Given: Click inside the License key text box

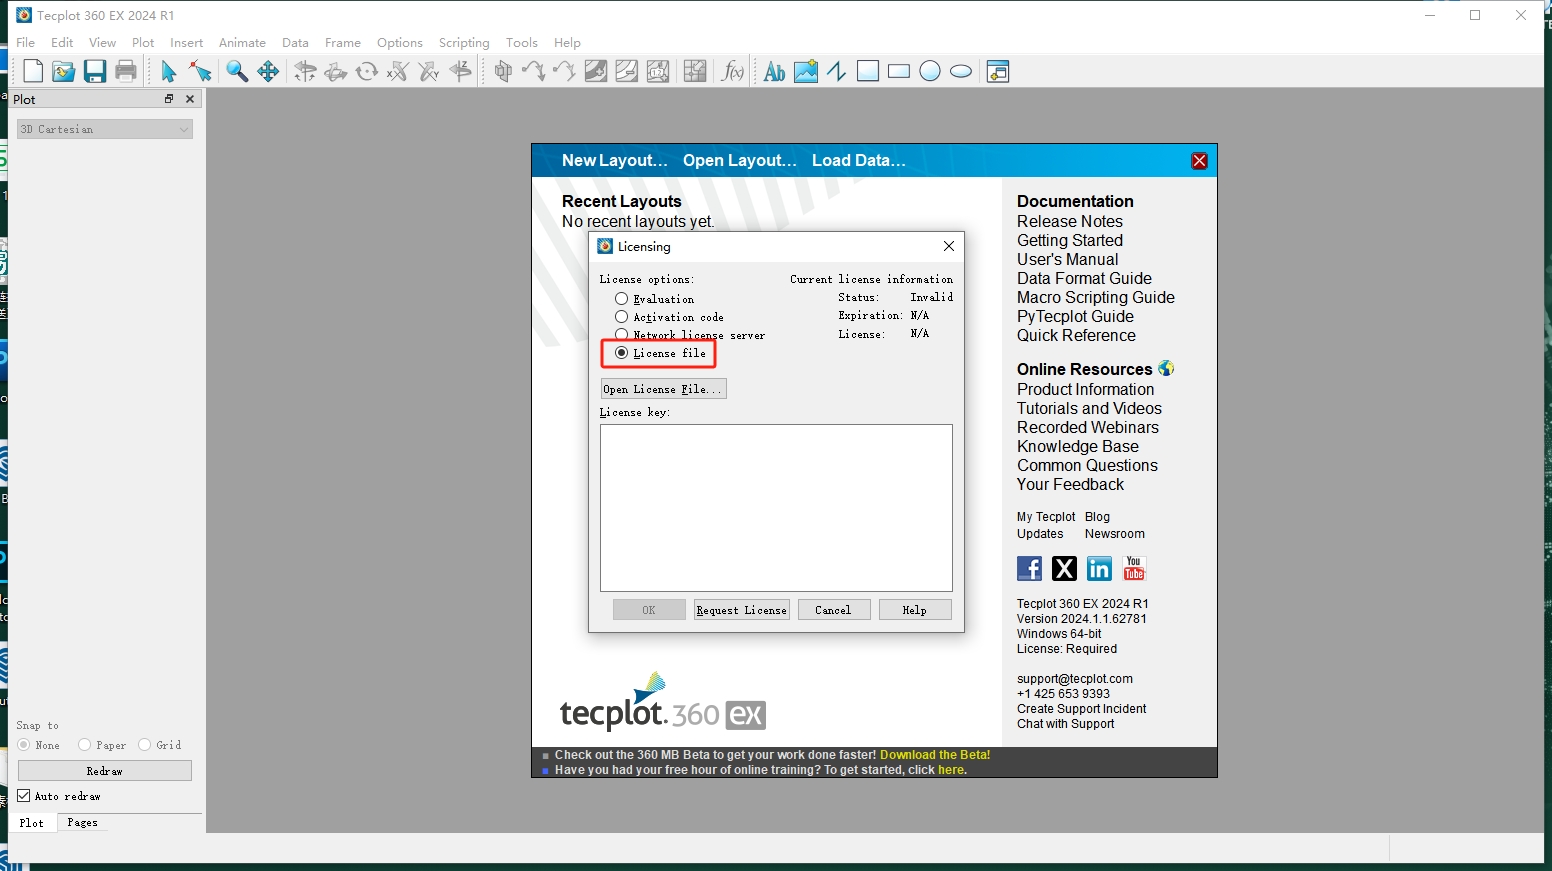Looking at the screenshot, I should (x=776, y=507).
